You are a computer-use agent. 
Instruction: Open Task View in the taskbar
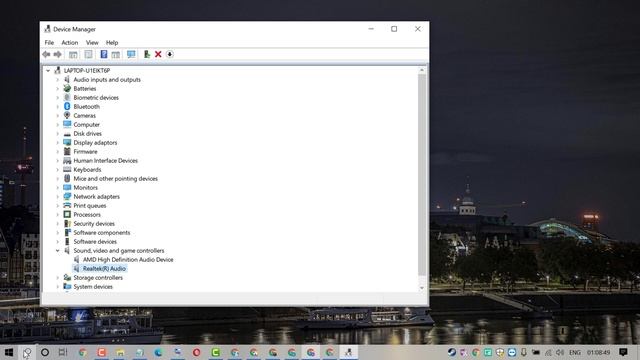click(x=63, y=352)
